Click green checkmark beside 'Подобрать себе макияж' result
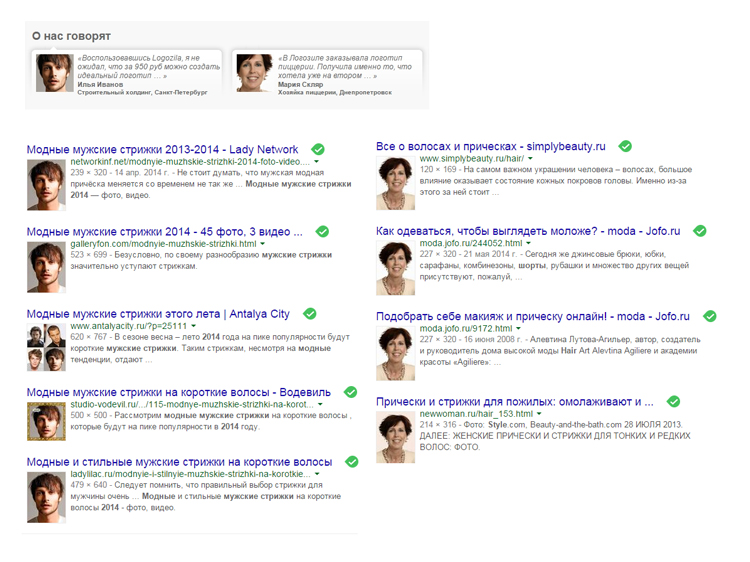The height and width of the screenshot is (562, 750). click(709, 315)
